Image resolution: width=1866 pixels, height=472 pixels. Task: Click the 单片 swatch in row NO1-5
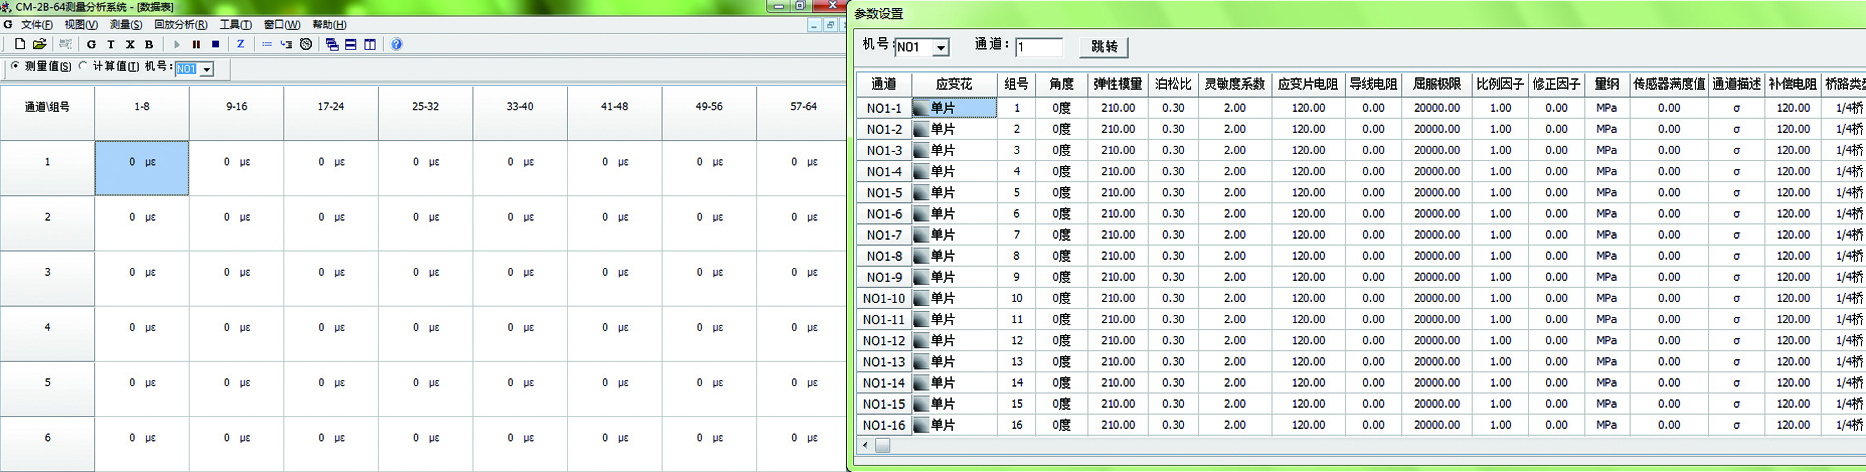(921, 193)
